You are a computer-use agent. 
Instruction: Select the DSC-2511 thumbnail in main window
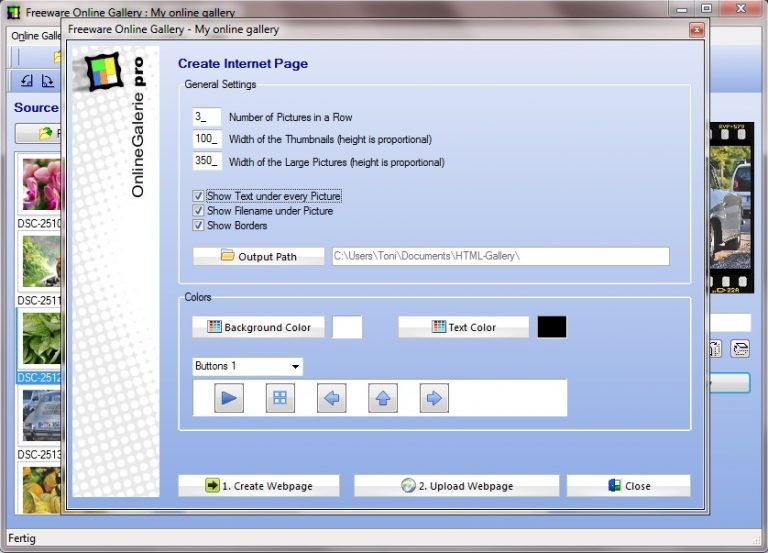pyautogui.click(x=41, y=262)
